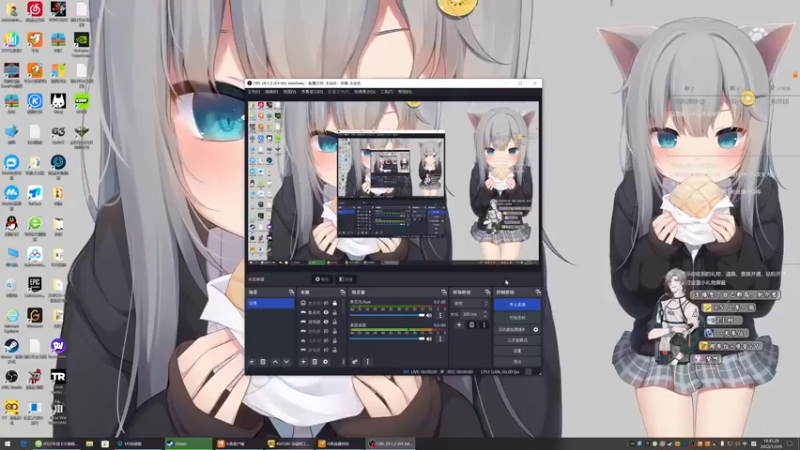Click the OBS taskbar button
This screenshot has height=450, width=800.
coord(391,444)
